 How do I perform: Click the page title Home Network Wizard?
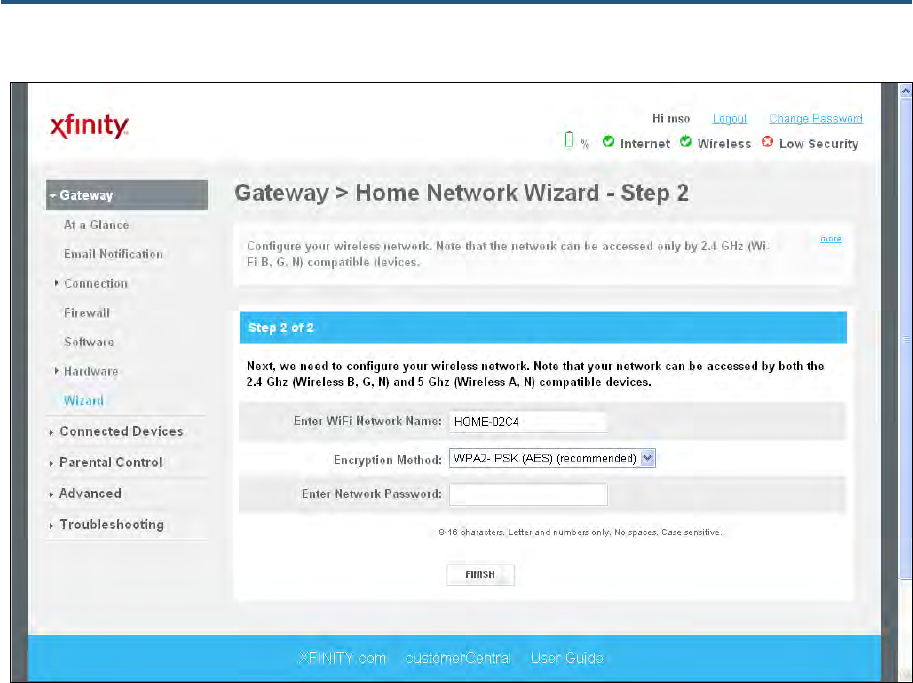[462, 193]
